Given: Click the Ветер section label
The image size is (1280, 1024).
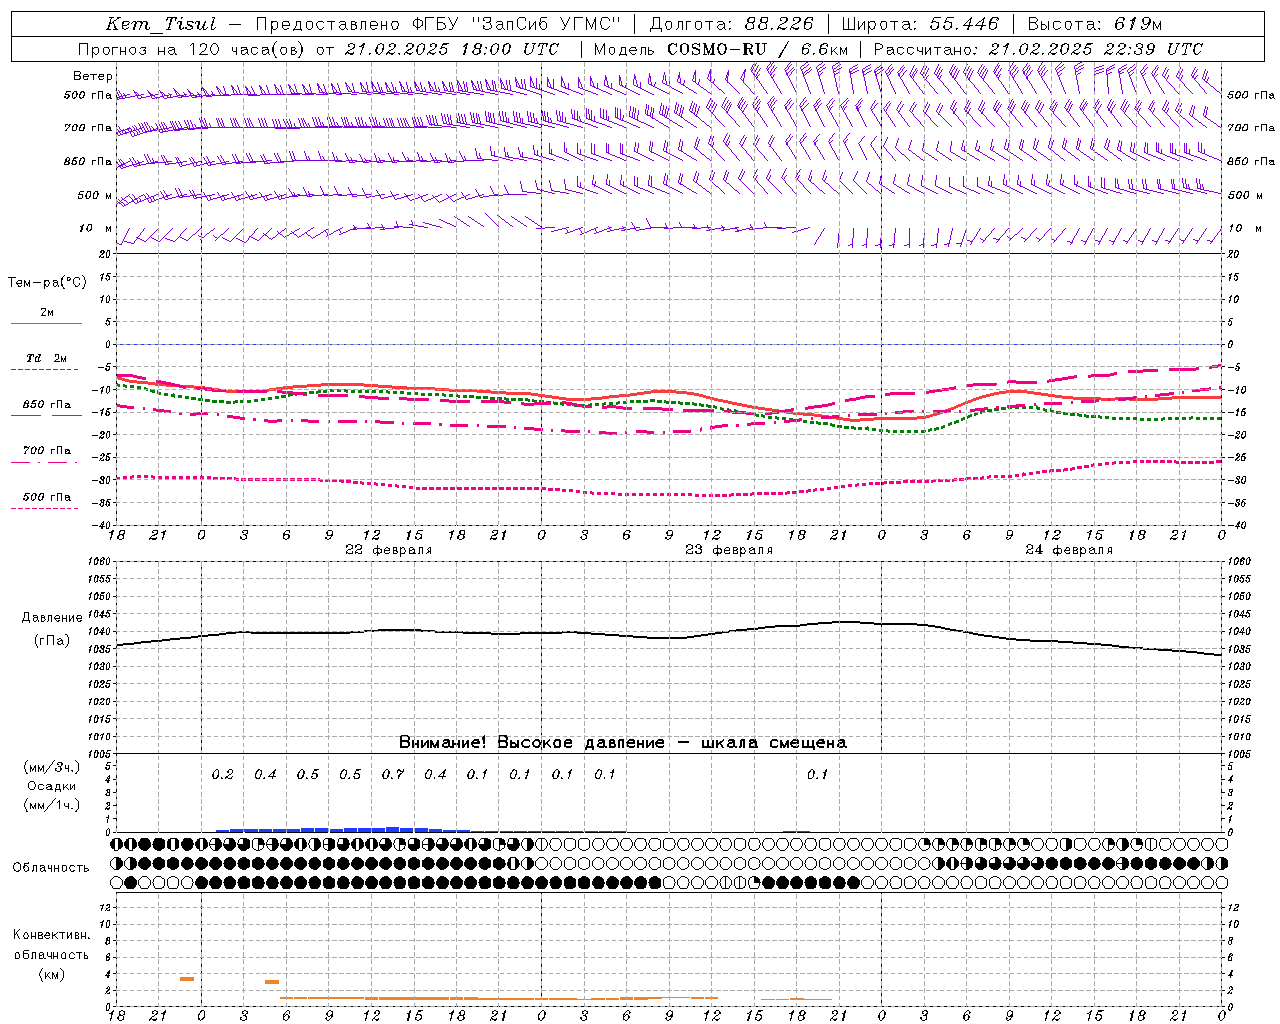Looking at the screenshot, I should click(x=93, y=76).
